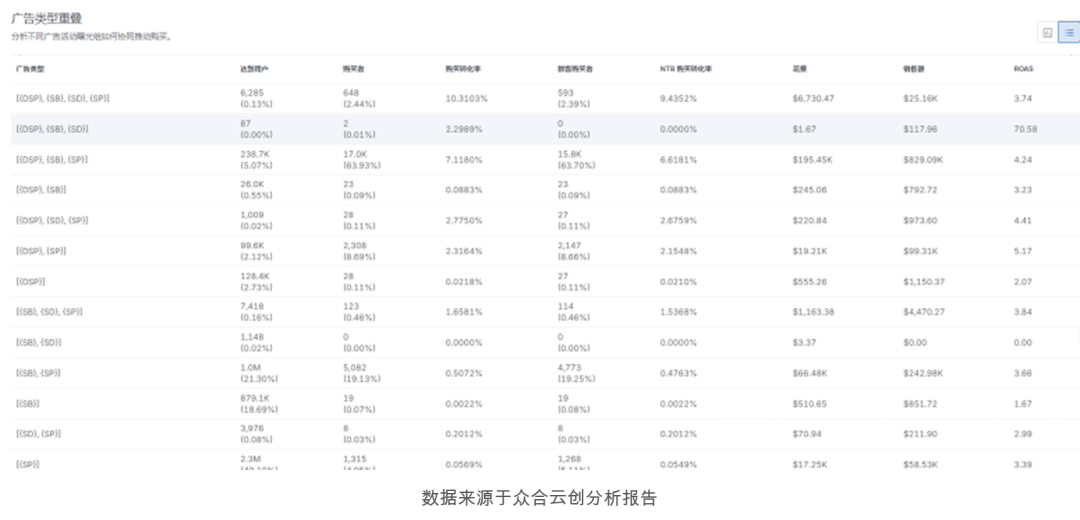Select row [{DSP}, {SD}, {SP}]

pyautogui.click(x=545, y=220)
